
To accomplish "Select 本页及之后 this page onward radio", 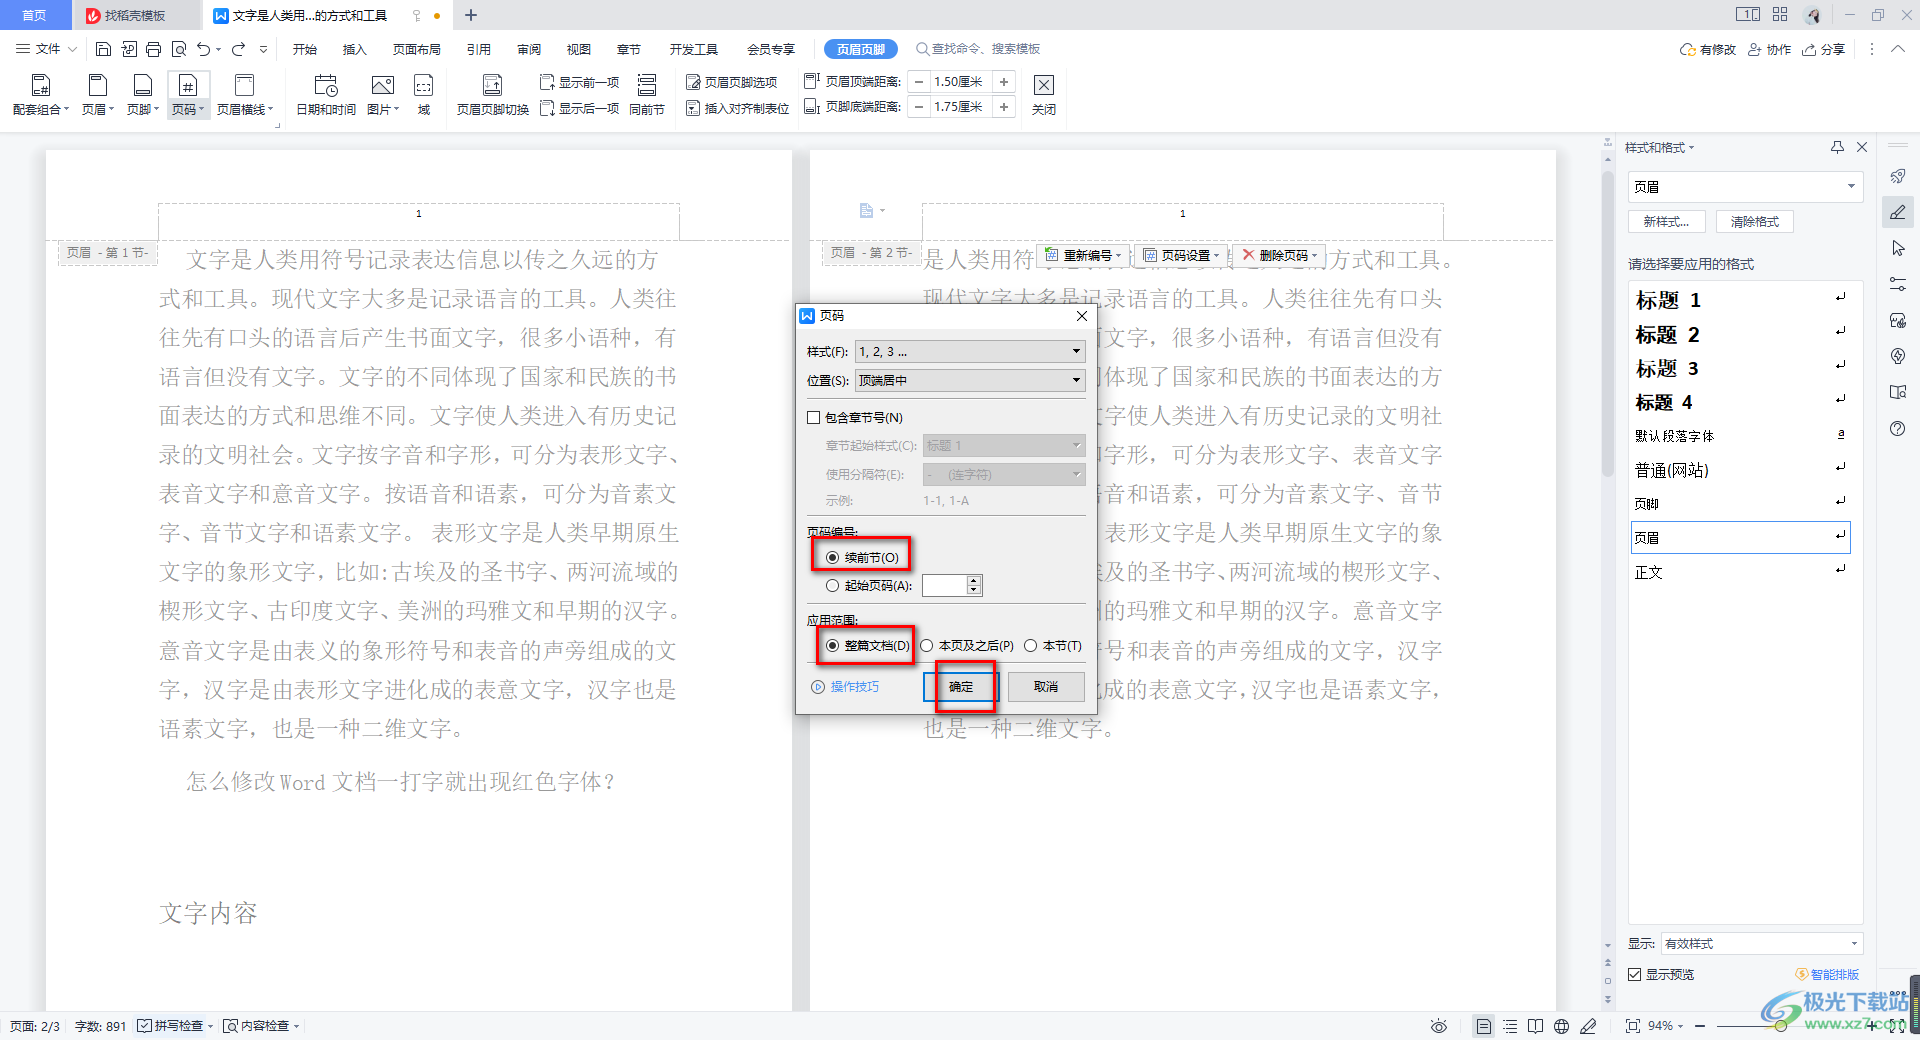I will click(x=927, y=646).
